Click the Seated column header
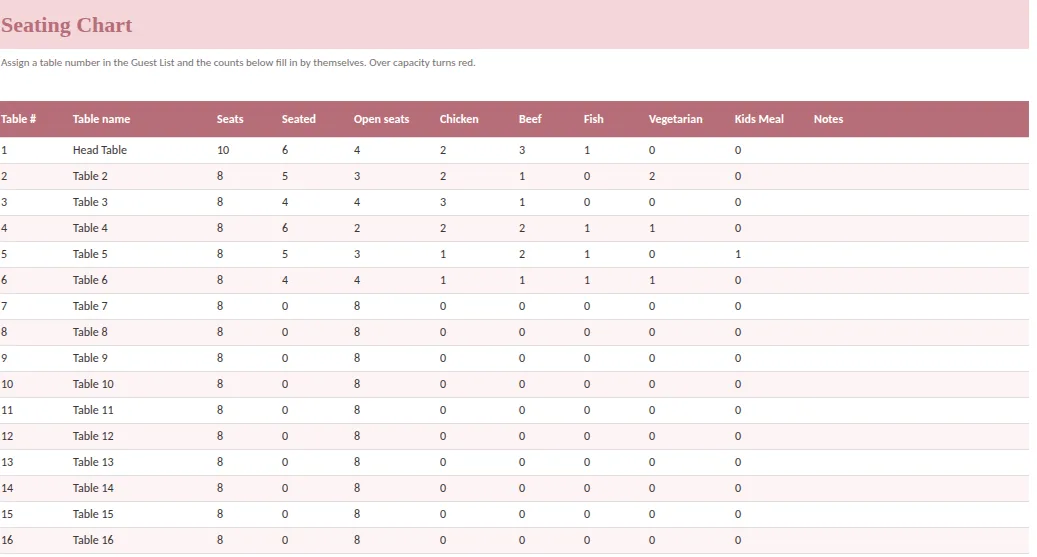 298,119
